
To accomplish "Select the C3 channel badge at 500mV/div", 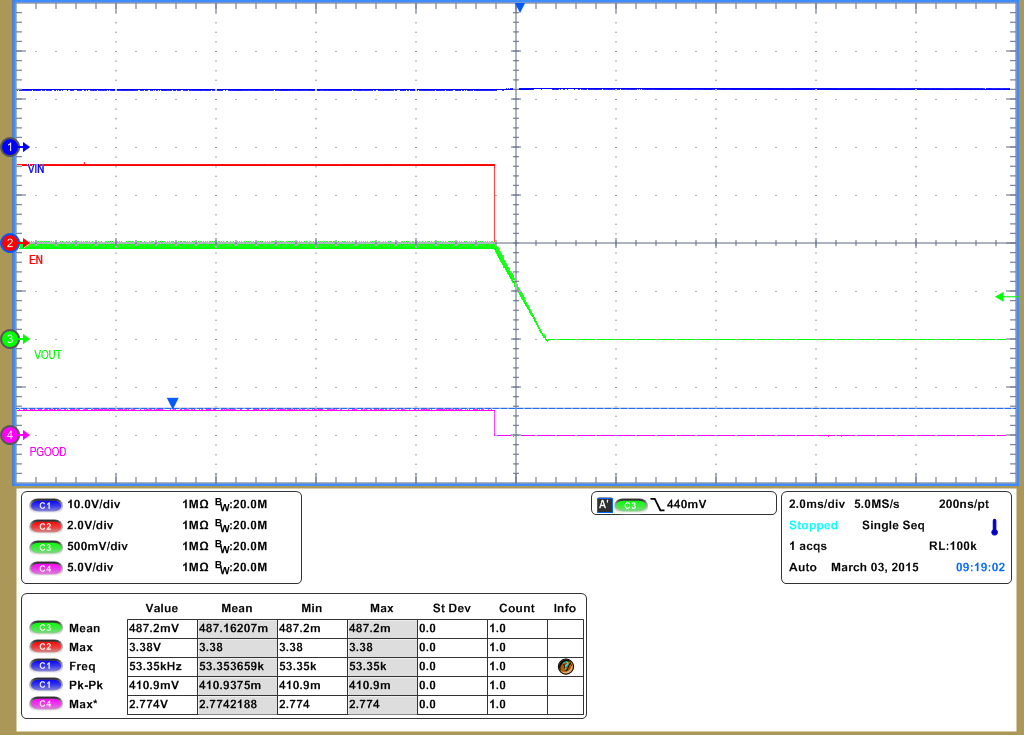I will [x=44, y=547].
